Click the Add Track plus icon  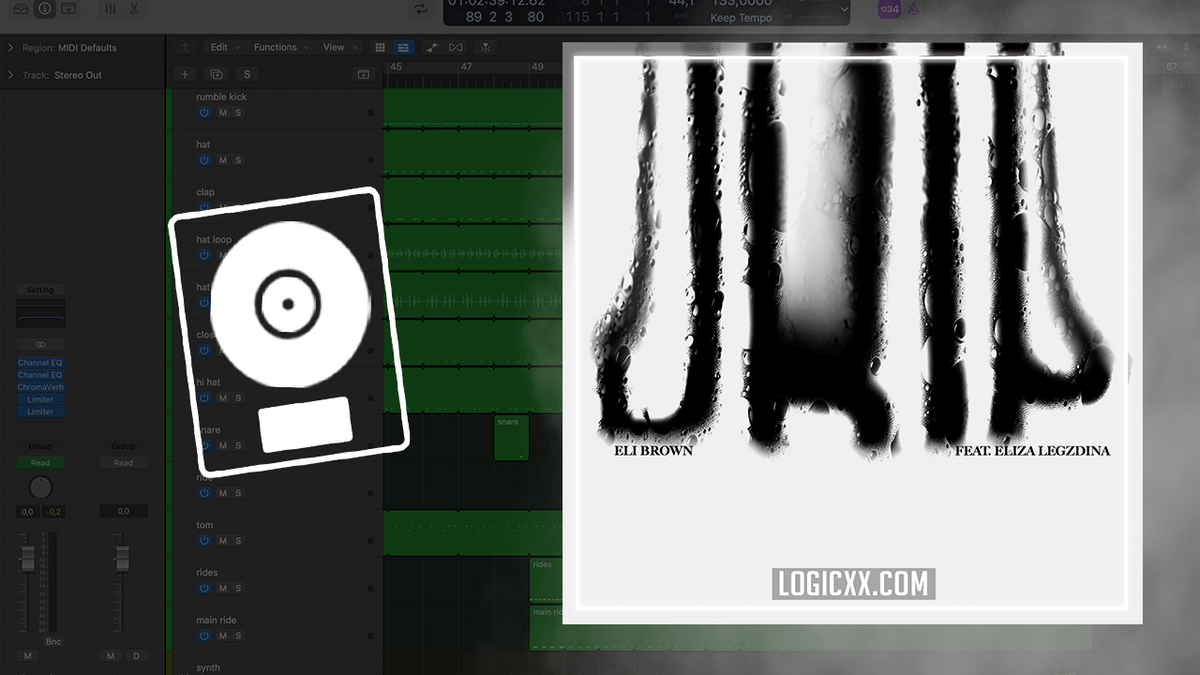184,74
